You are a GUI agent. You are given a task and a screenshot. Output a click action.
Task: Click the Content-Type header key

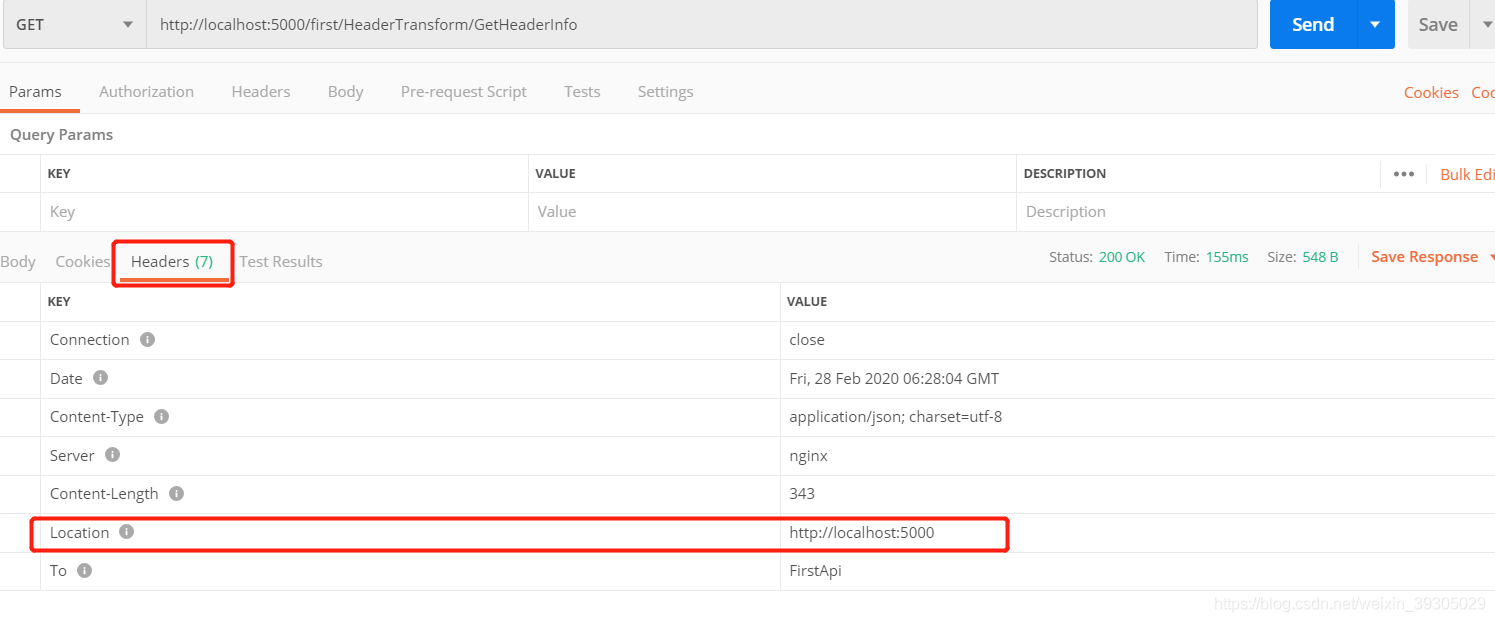97,417
